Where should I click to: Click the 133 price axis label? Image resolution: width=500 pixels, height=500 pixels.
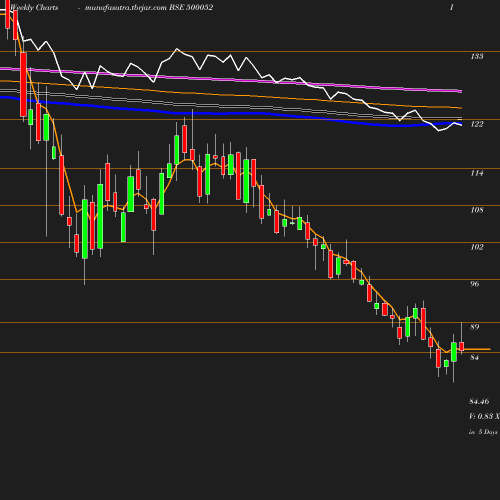477,56
